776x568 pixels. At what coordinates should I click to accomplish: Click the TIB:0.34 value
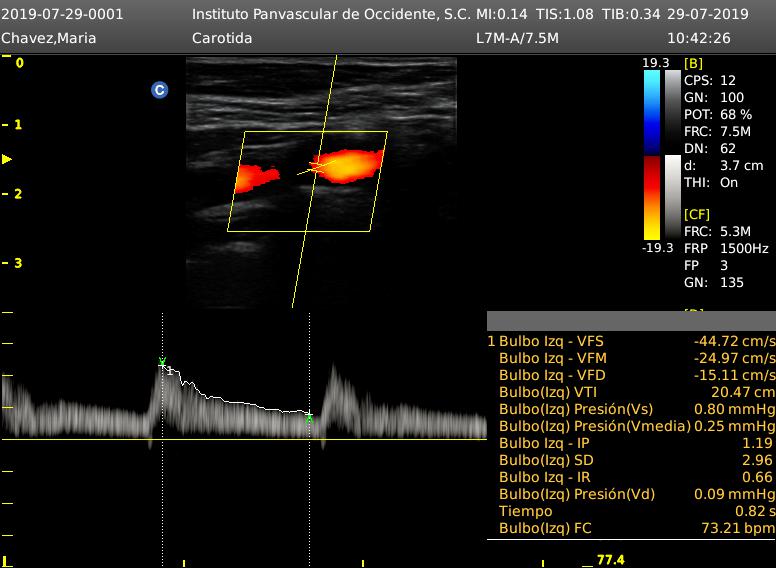coord(631,14)
